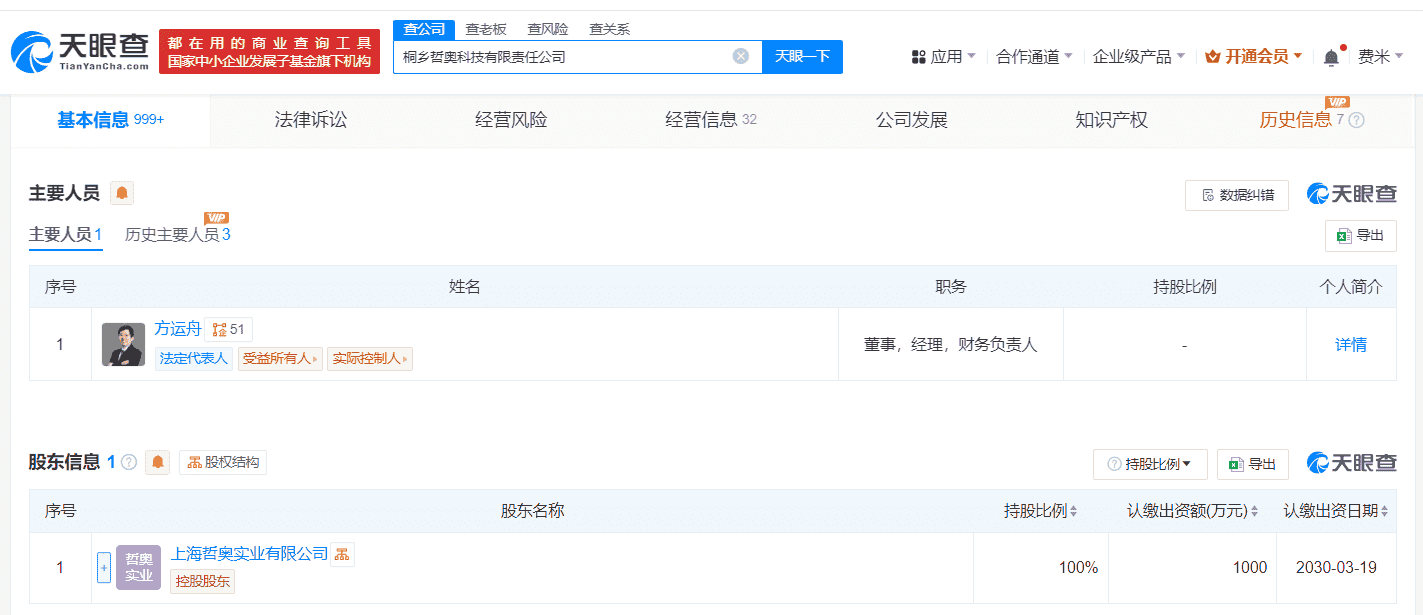1423x615 pixels.
Task: Open equity chart icon next to 上海哲奥实业有限公司
Action: tap(343, 554)
